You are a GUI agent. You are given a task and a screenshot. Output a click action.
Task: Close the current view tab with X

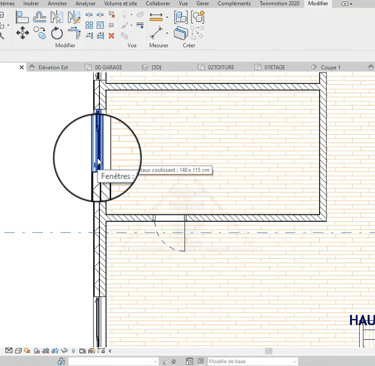(22, 67)
